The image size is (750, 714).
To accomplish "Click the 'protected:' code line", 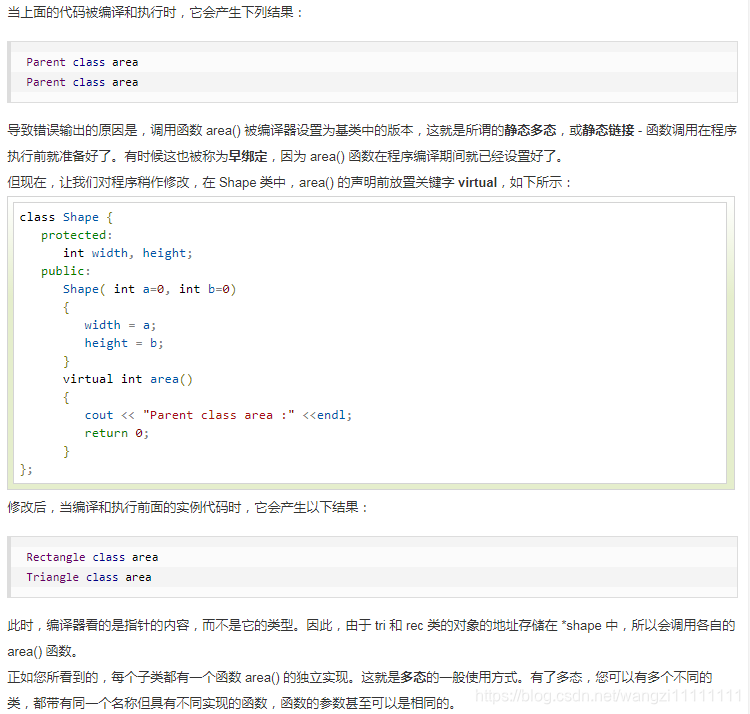I will coord(77,235).
